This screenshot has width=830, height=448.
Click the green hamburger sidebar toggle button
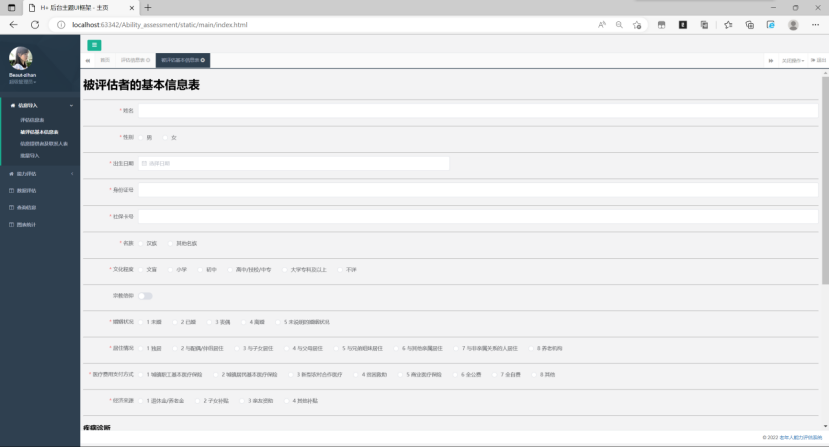(x=94, y=45)
